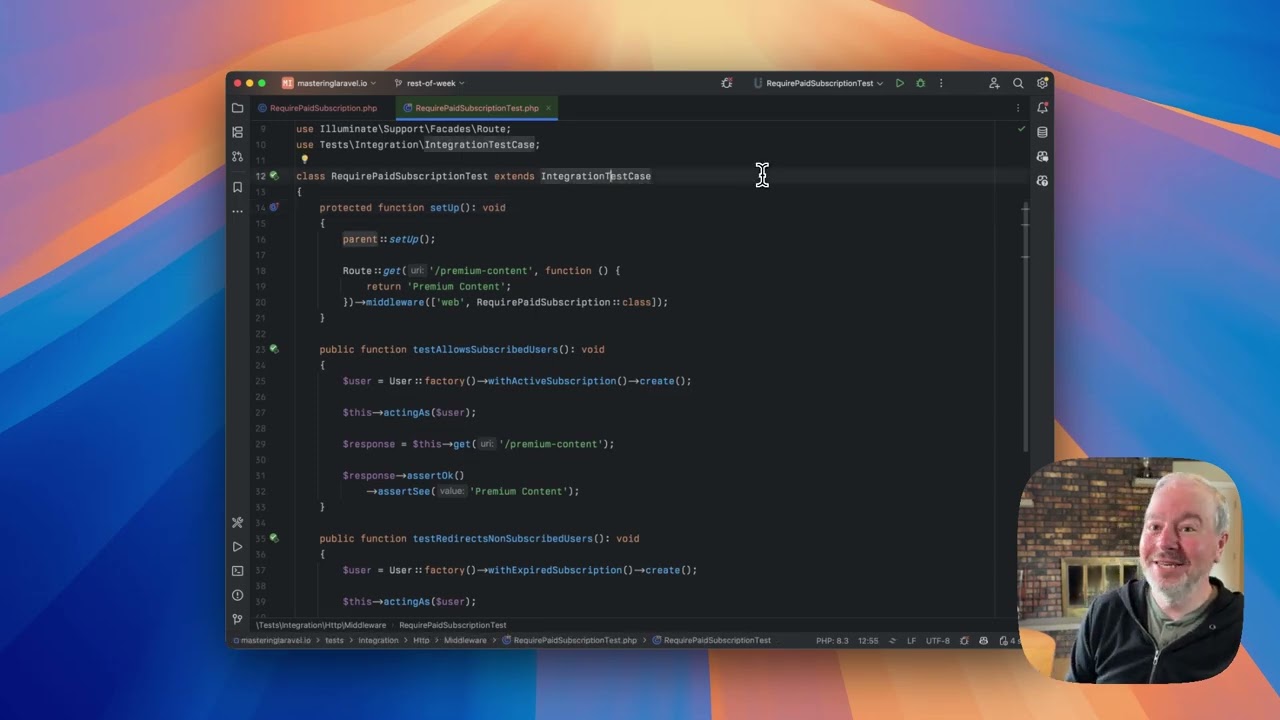1280x720 pixels.
Task: Change the UTF-8 file encoding
Action: click(938, 640)
